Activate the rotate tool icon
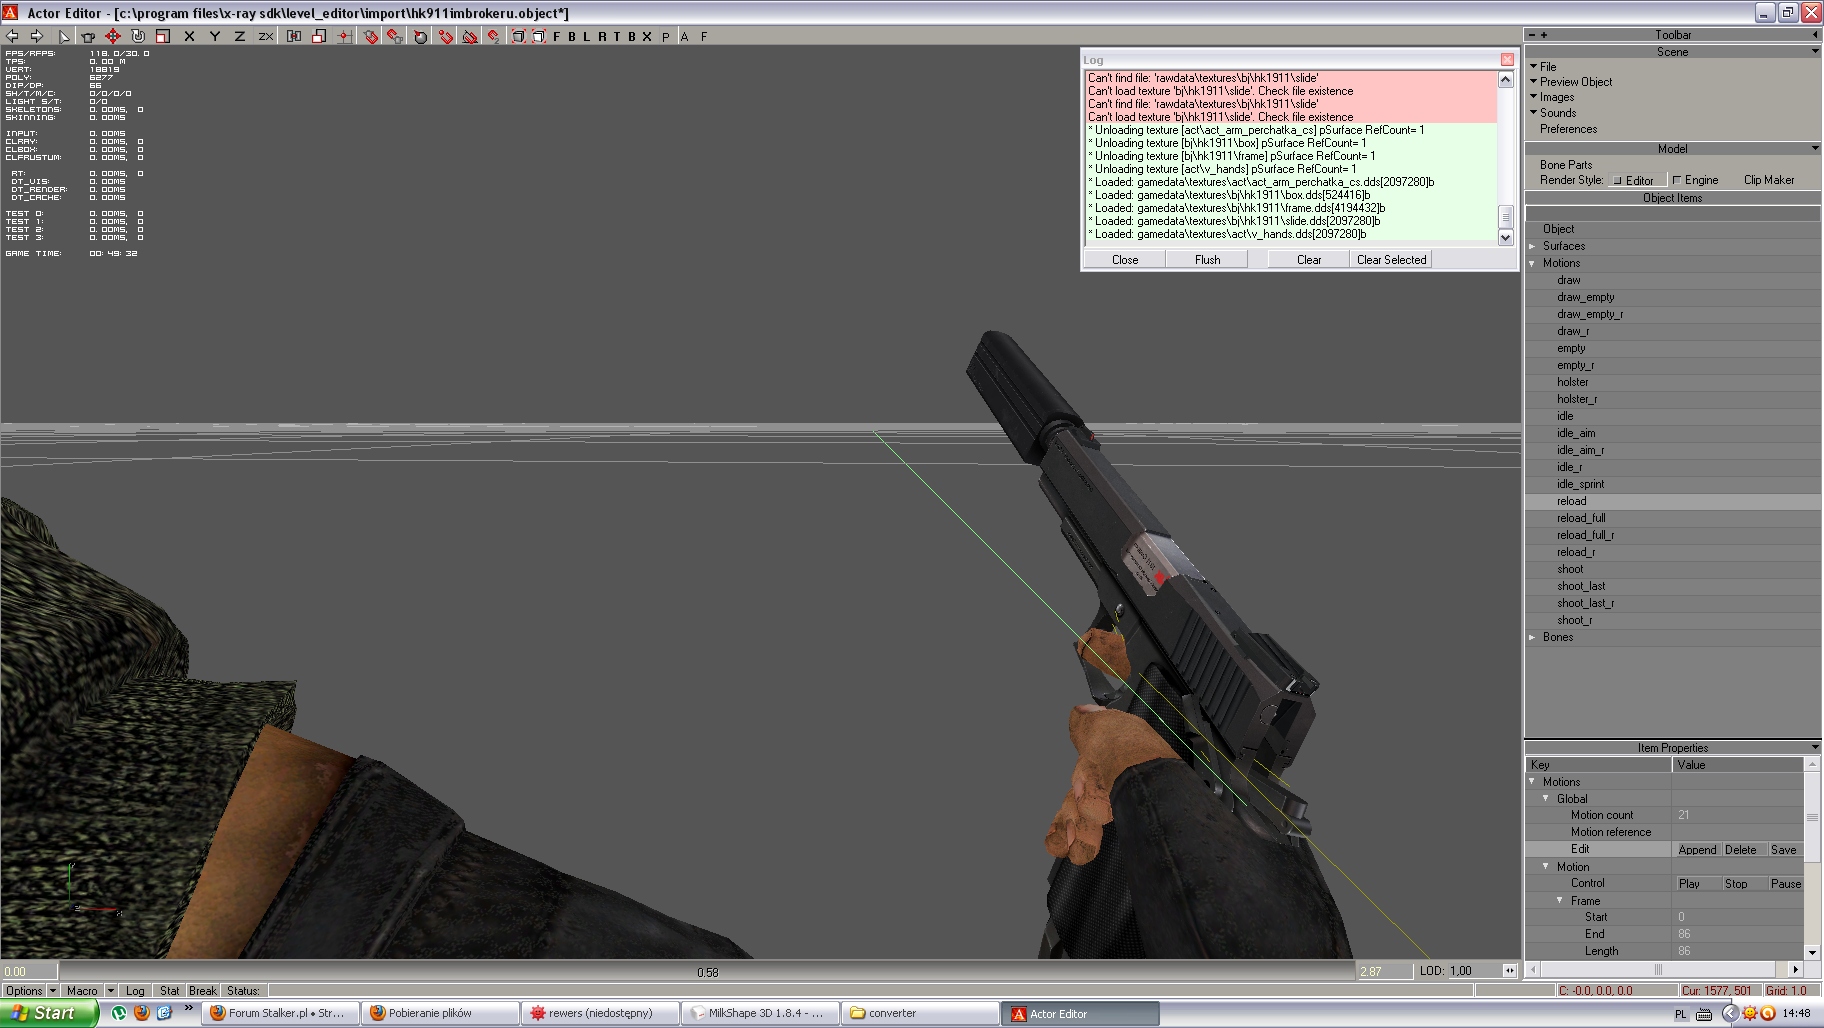 click(138, 36)
